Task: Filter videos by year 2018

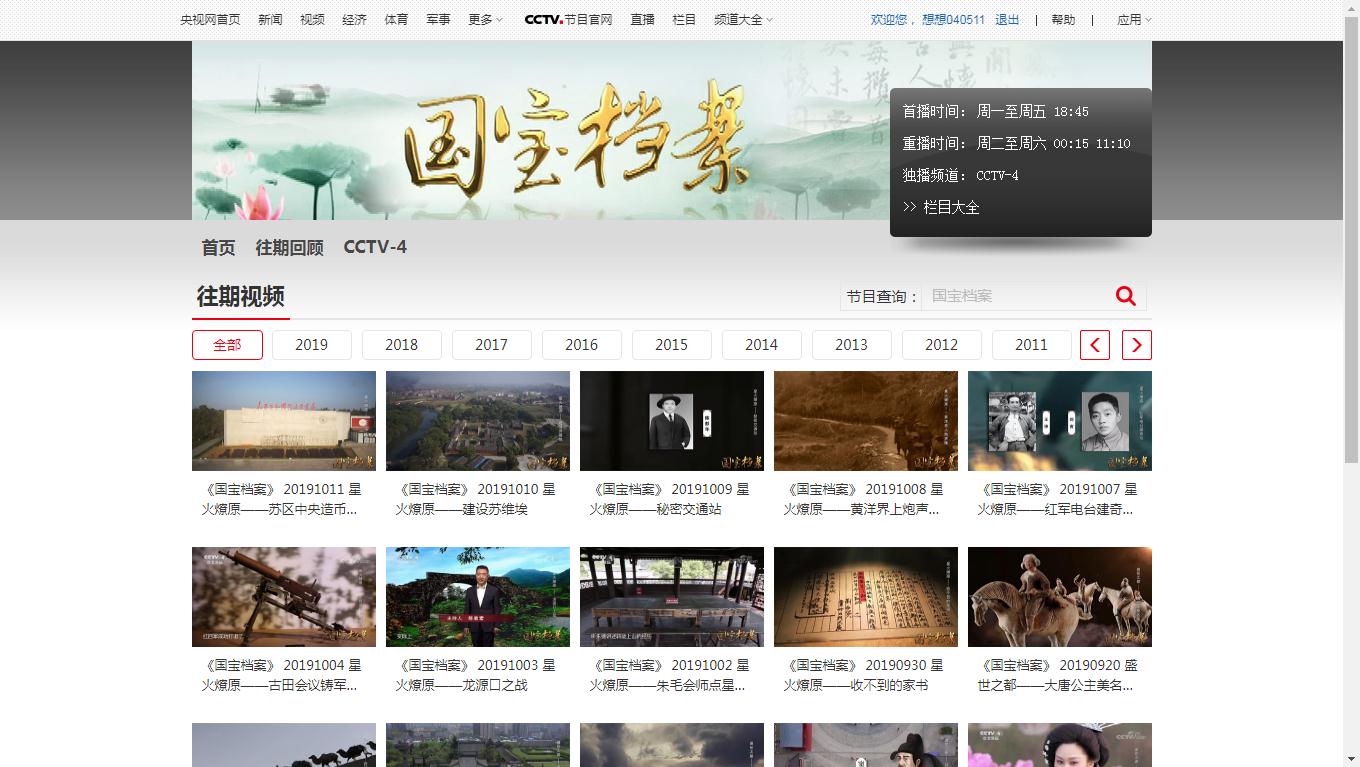Action: coord(402,345)
